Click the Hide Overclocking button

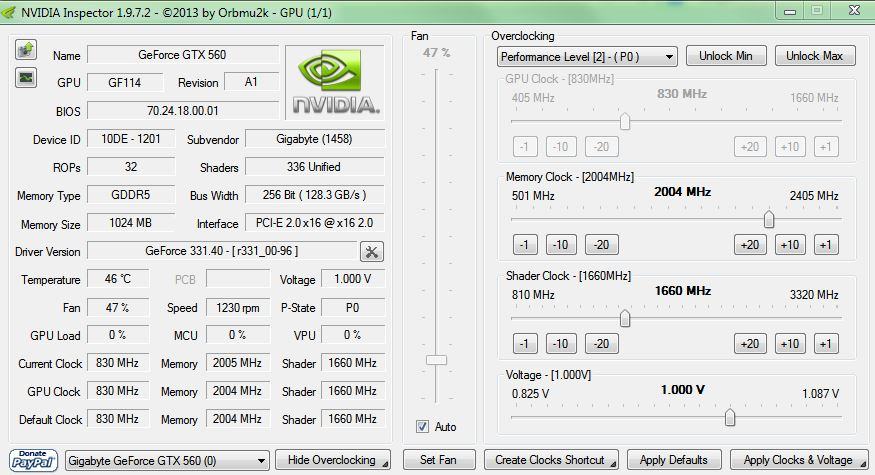click(x=333, y=460)
